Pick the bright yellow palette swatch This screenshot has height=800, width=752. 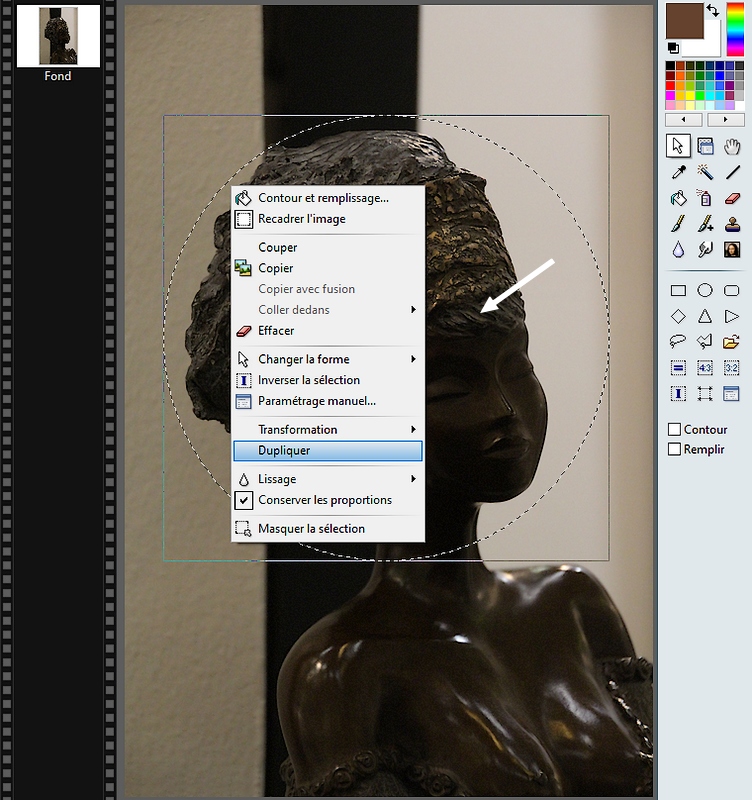pyautogui.click(x=690, y=95)
